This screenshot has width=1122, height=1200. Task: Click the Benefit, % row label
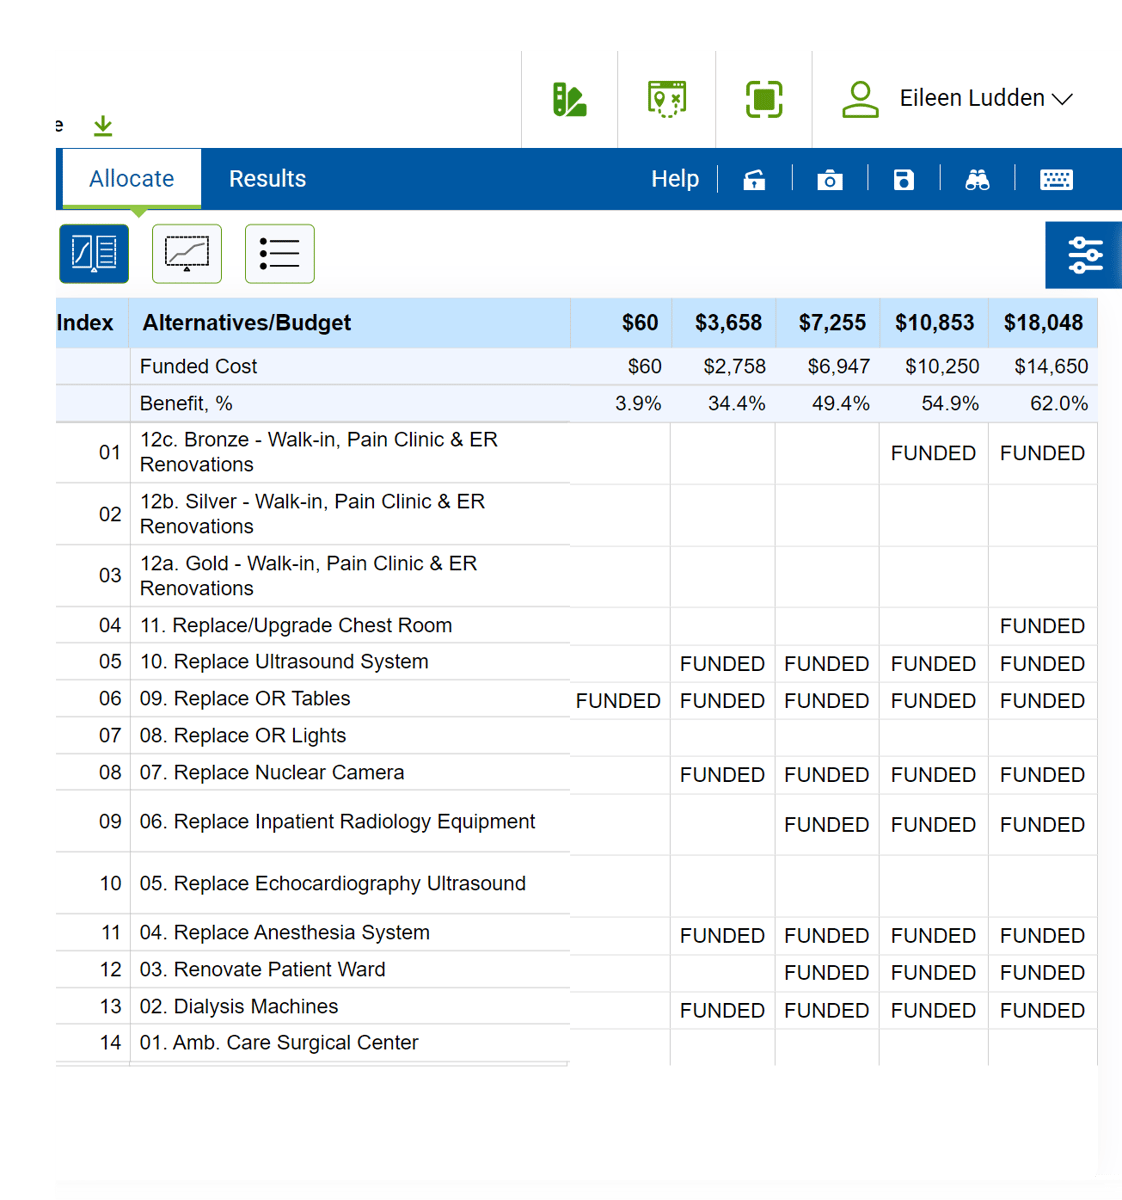186,404
